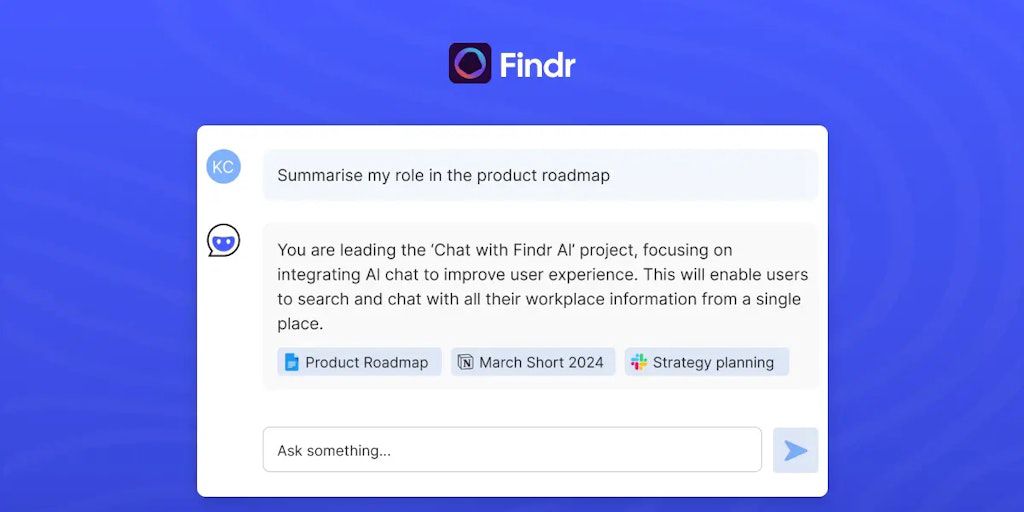1024x512 pixels.
Task: Open the March Short 2024 source label
Action: pos(541,362)
